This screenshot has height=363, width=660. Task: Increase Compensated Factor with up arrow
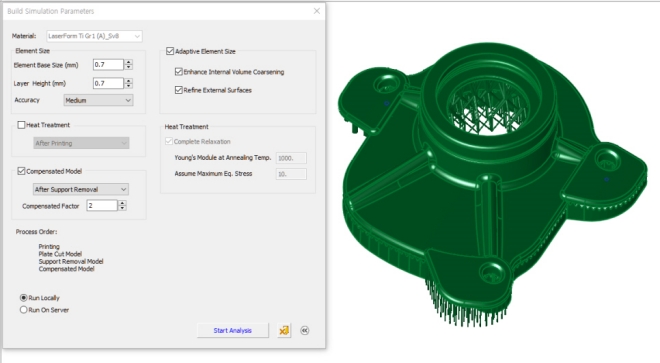click(x=122, y=203)
